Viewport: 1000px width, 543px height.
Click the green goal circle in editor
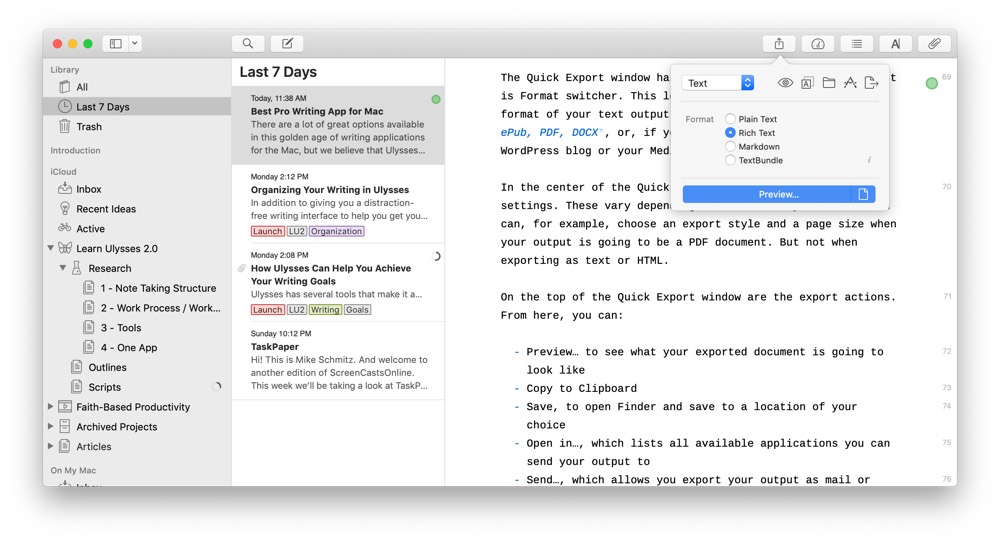pos(932,83)
